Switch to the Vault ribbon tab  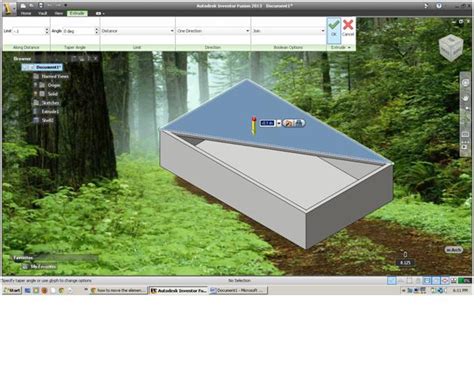(x=42, y=13)
